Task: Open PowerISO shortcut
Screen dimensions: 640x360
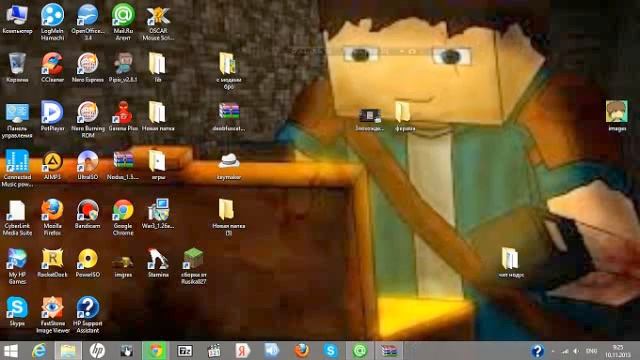Action: pyautogui.click(x=87, y=263)
